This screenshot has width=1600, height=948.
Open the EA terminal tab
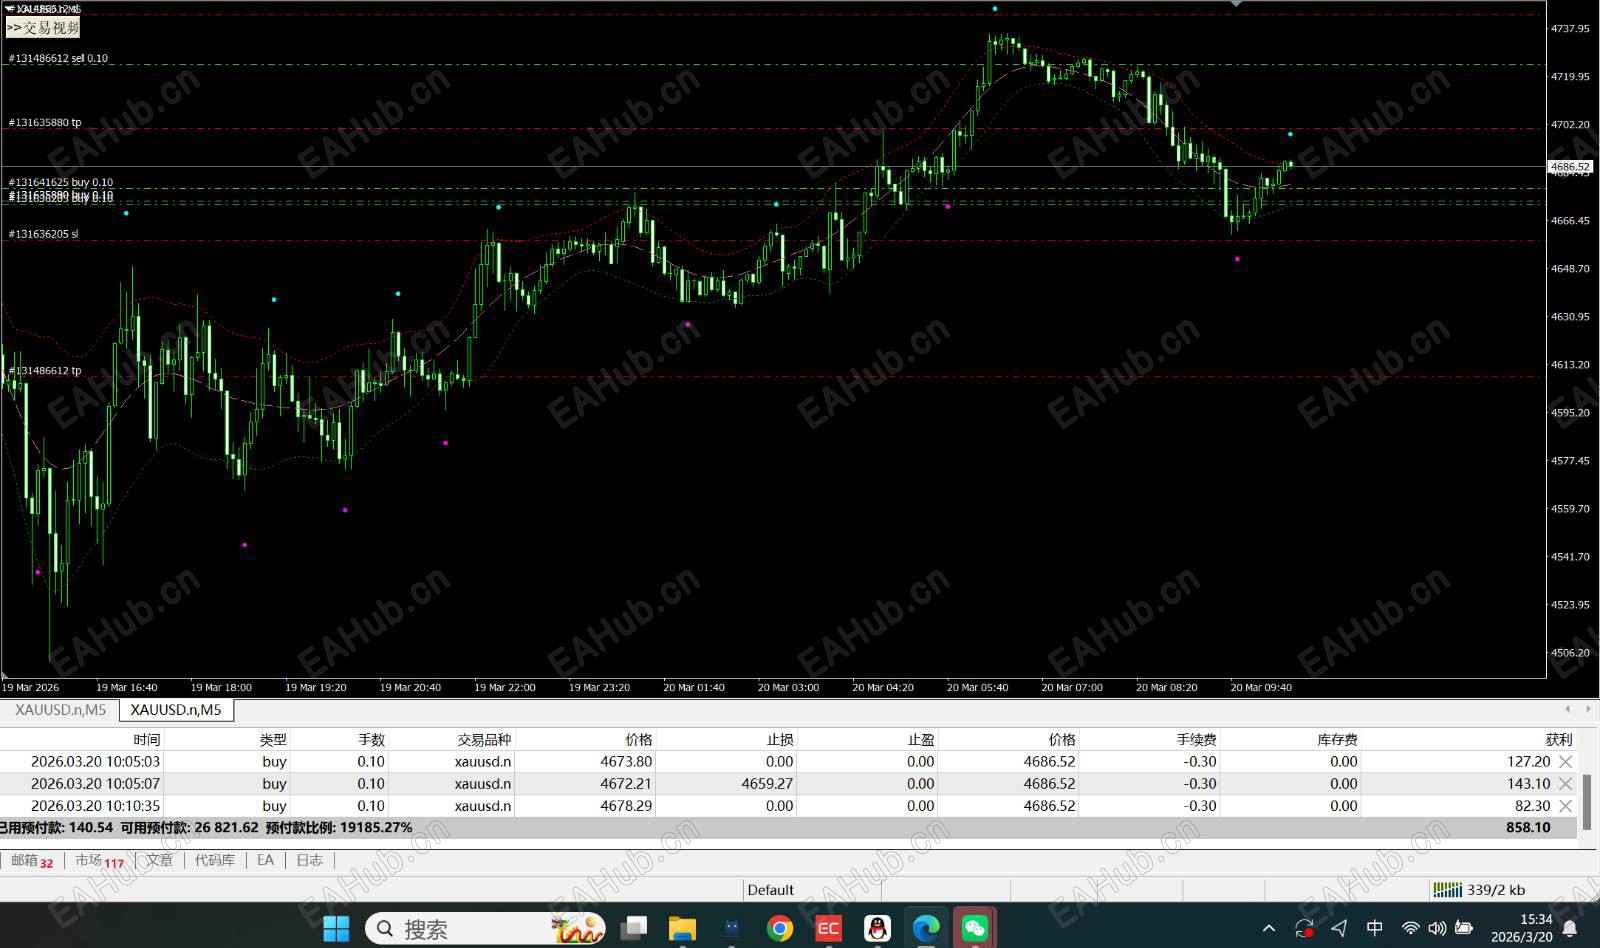[265, 860]
